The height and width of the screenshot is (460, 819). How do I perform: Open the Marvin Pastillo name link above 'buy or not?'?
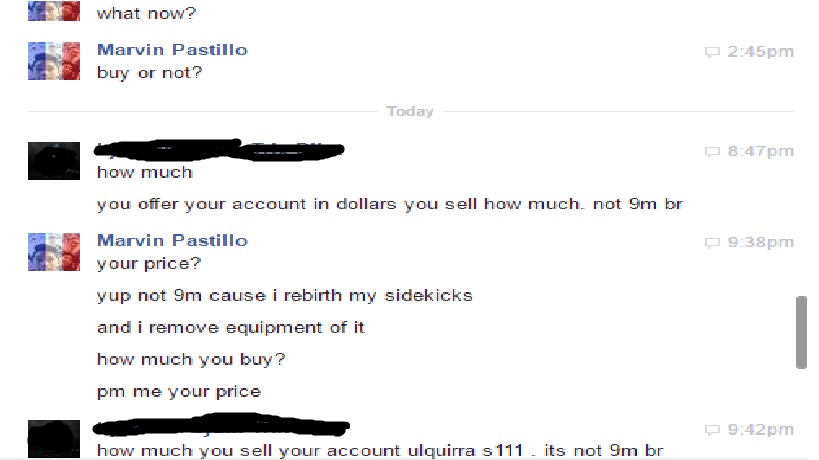click(x=172, y=50)
